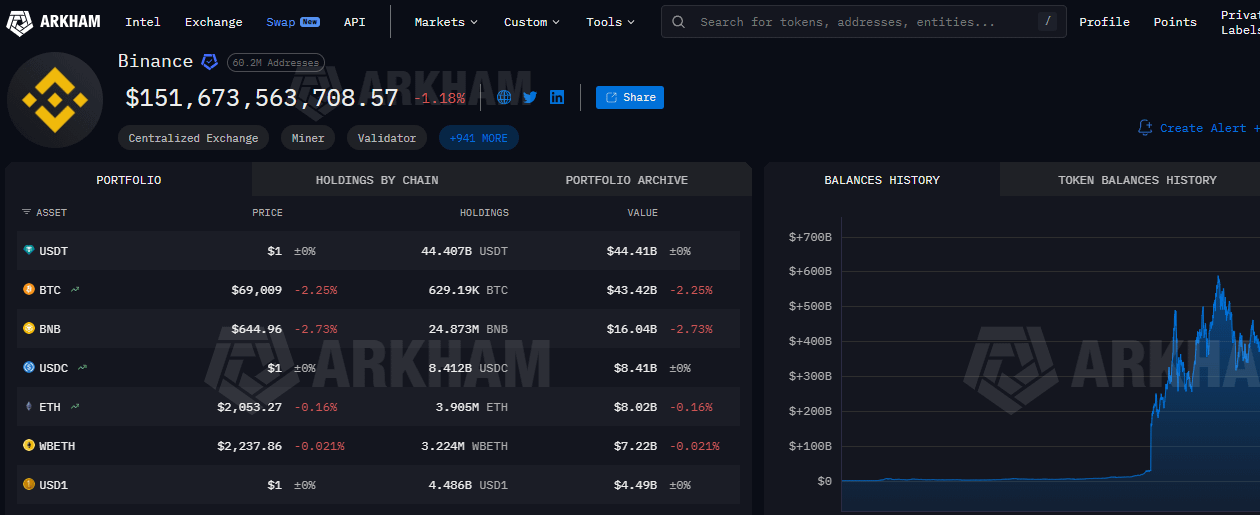
Task: Open the Binance LinkedIn icon
Action: pos(557,97)
